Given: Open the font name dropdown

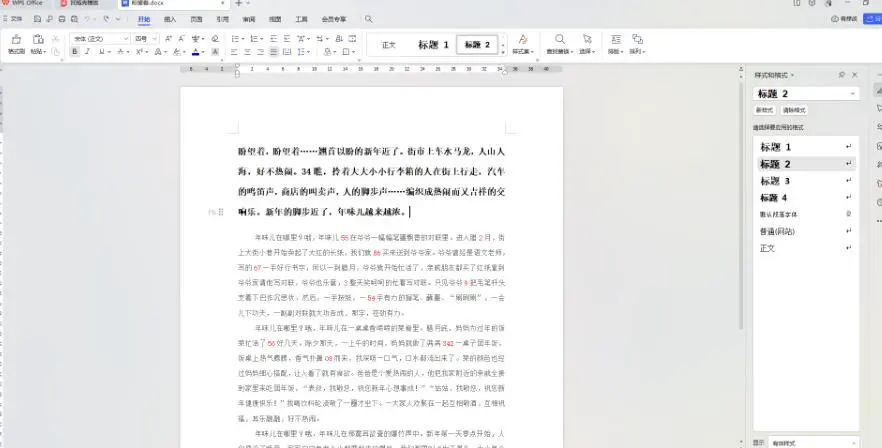Looking at the screenshot, I should coord(126,39).
